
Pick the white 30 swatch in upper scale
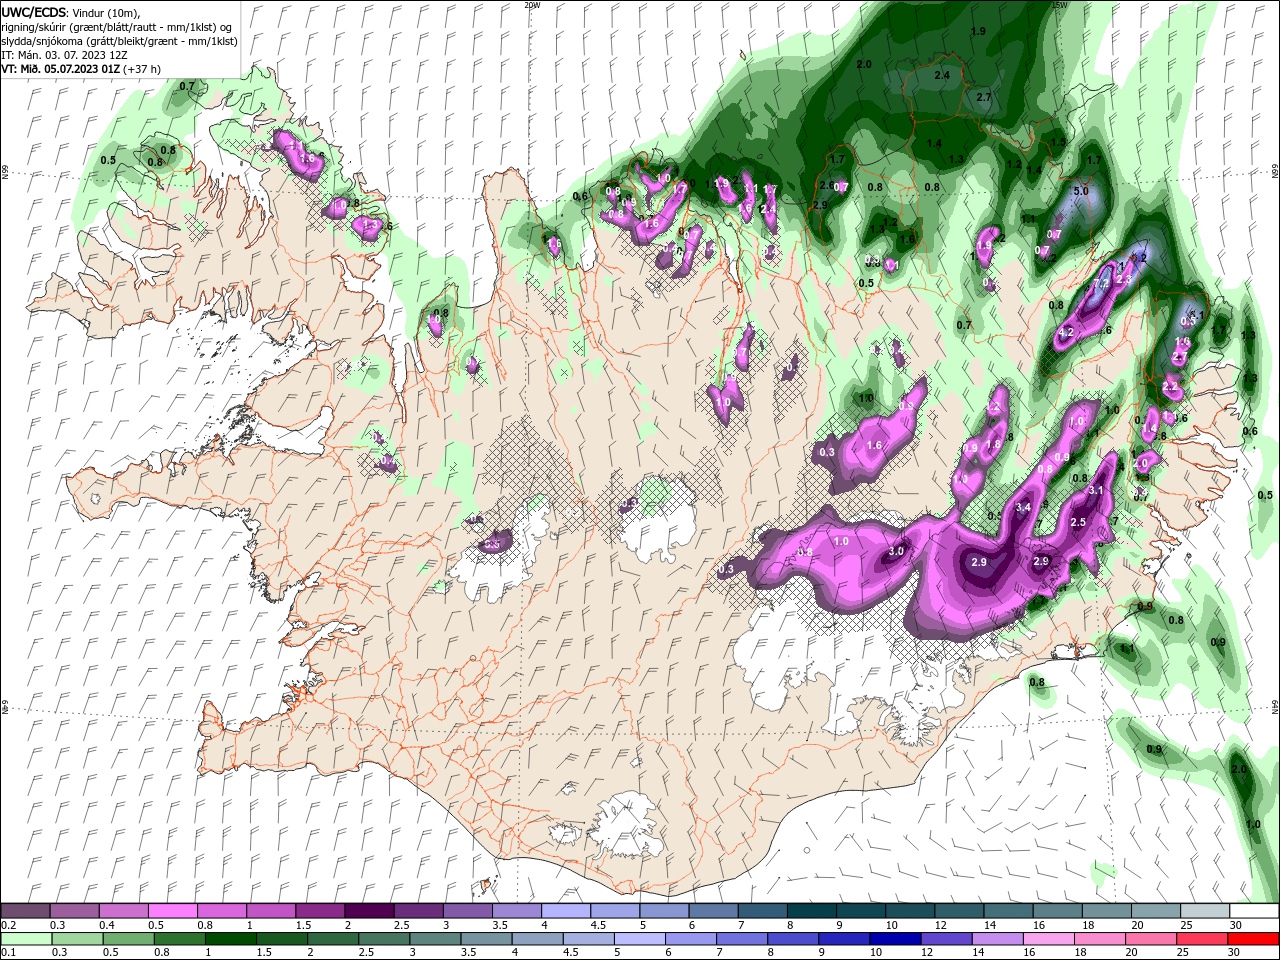(x=1254, y=911)
